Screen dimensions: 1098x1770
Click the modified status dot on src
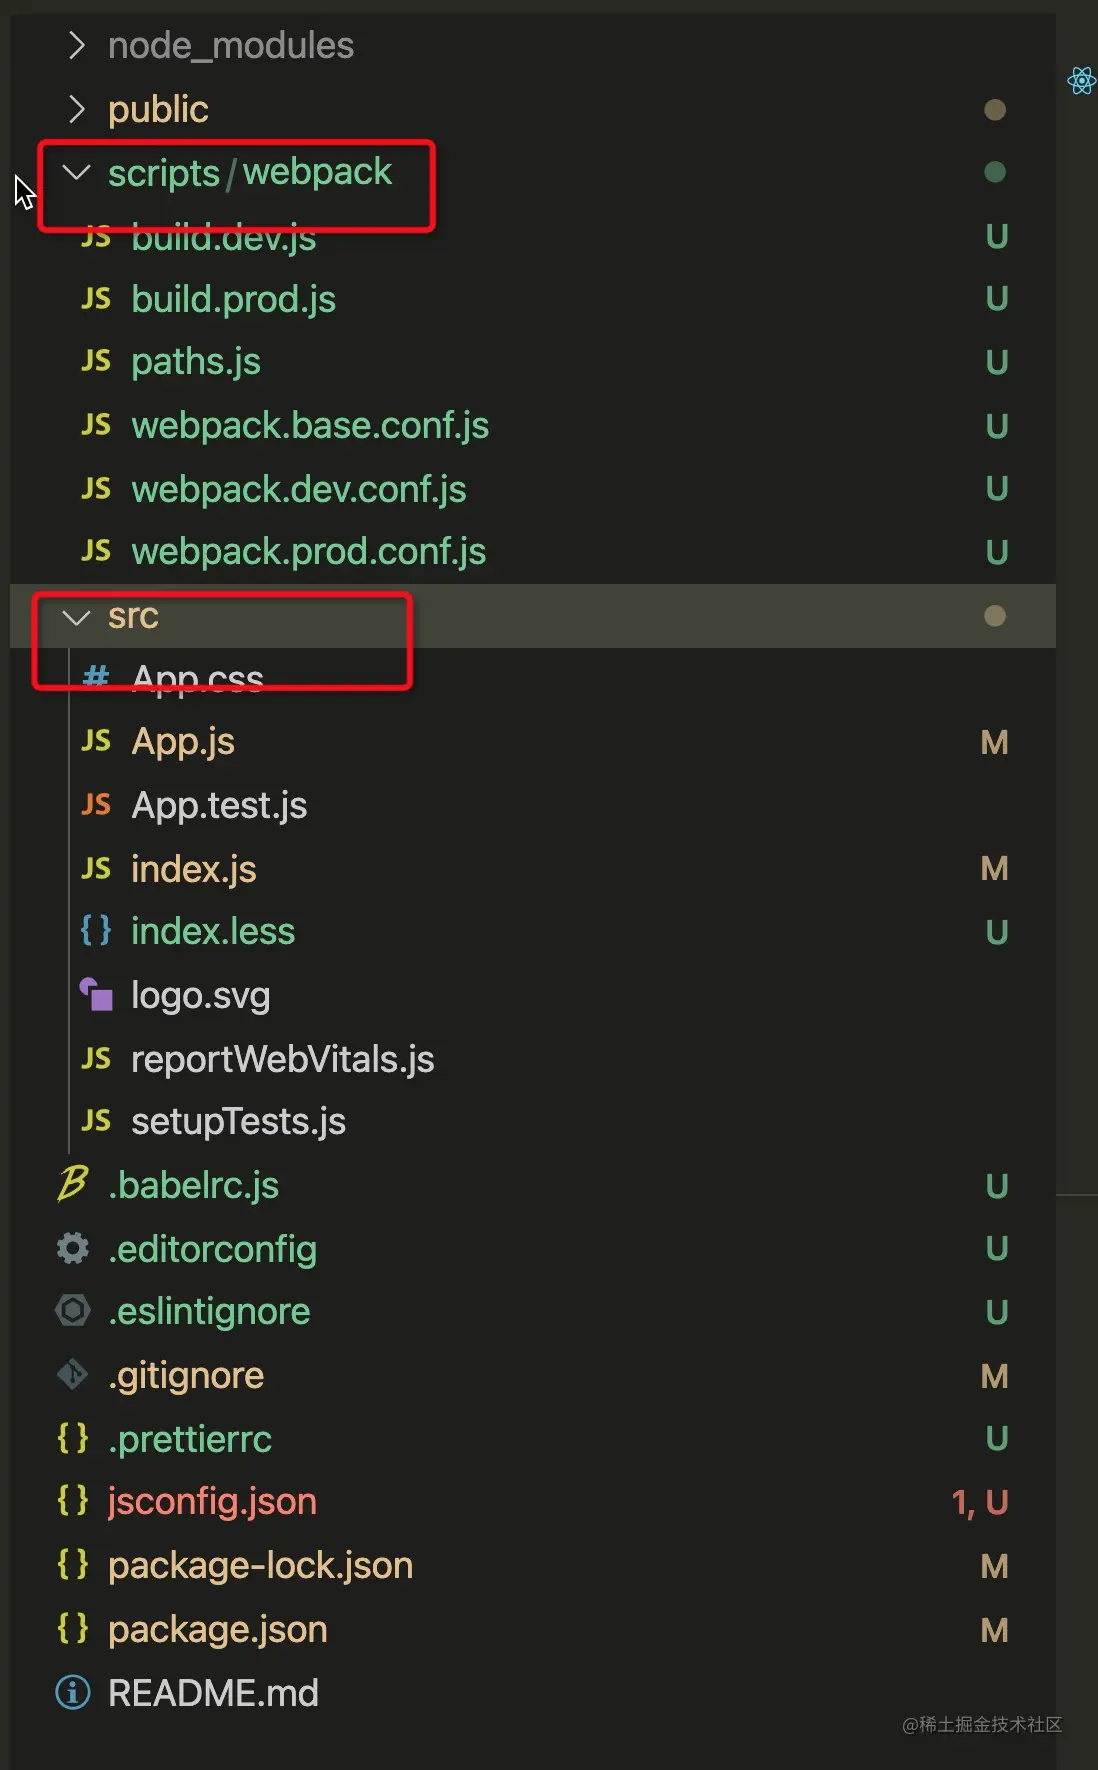pyautogui.click(x=995, y=616)
